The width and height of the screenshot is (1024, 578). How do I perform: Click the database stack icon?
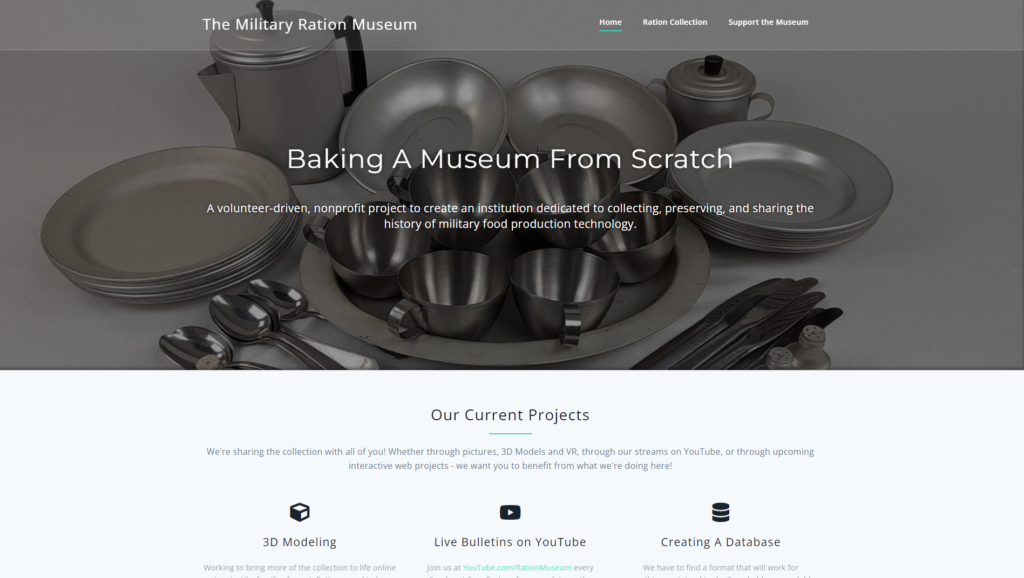720,512
